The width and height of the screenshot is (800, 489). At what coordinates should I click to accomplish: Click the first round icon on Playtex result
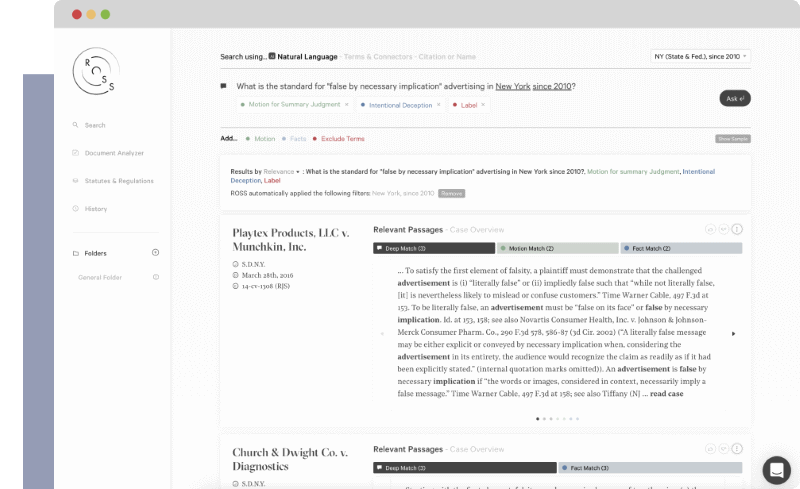[x=710, y=229]
